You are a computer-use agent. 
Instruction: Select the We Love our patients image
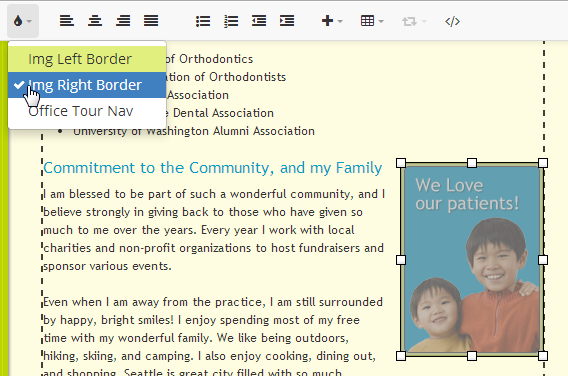pyautogui.click(x=472, y=259)
